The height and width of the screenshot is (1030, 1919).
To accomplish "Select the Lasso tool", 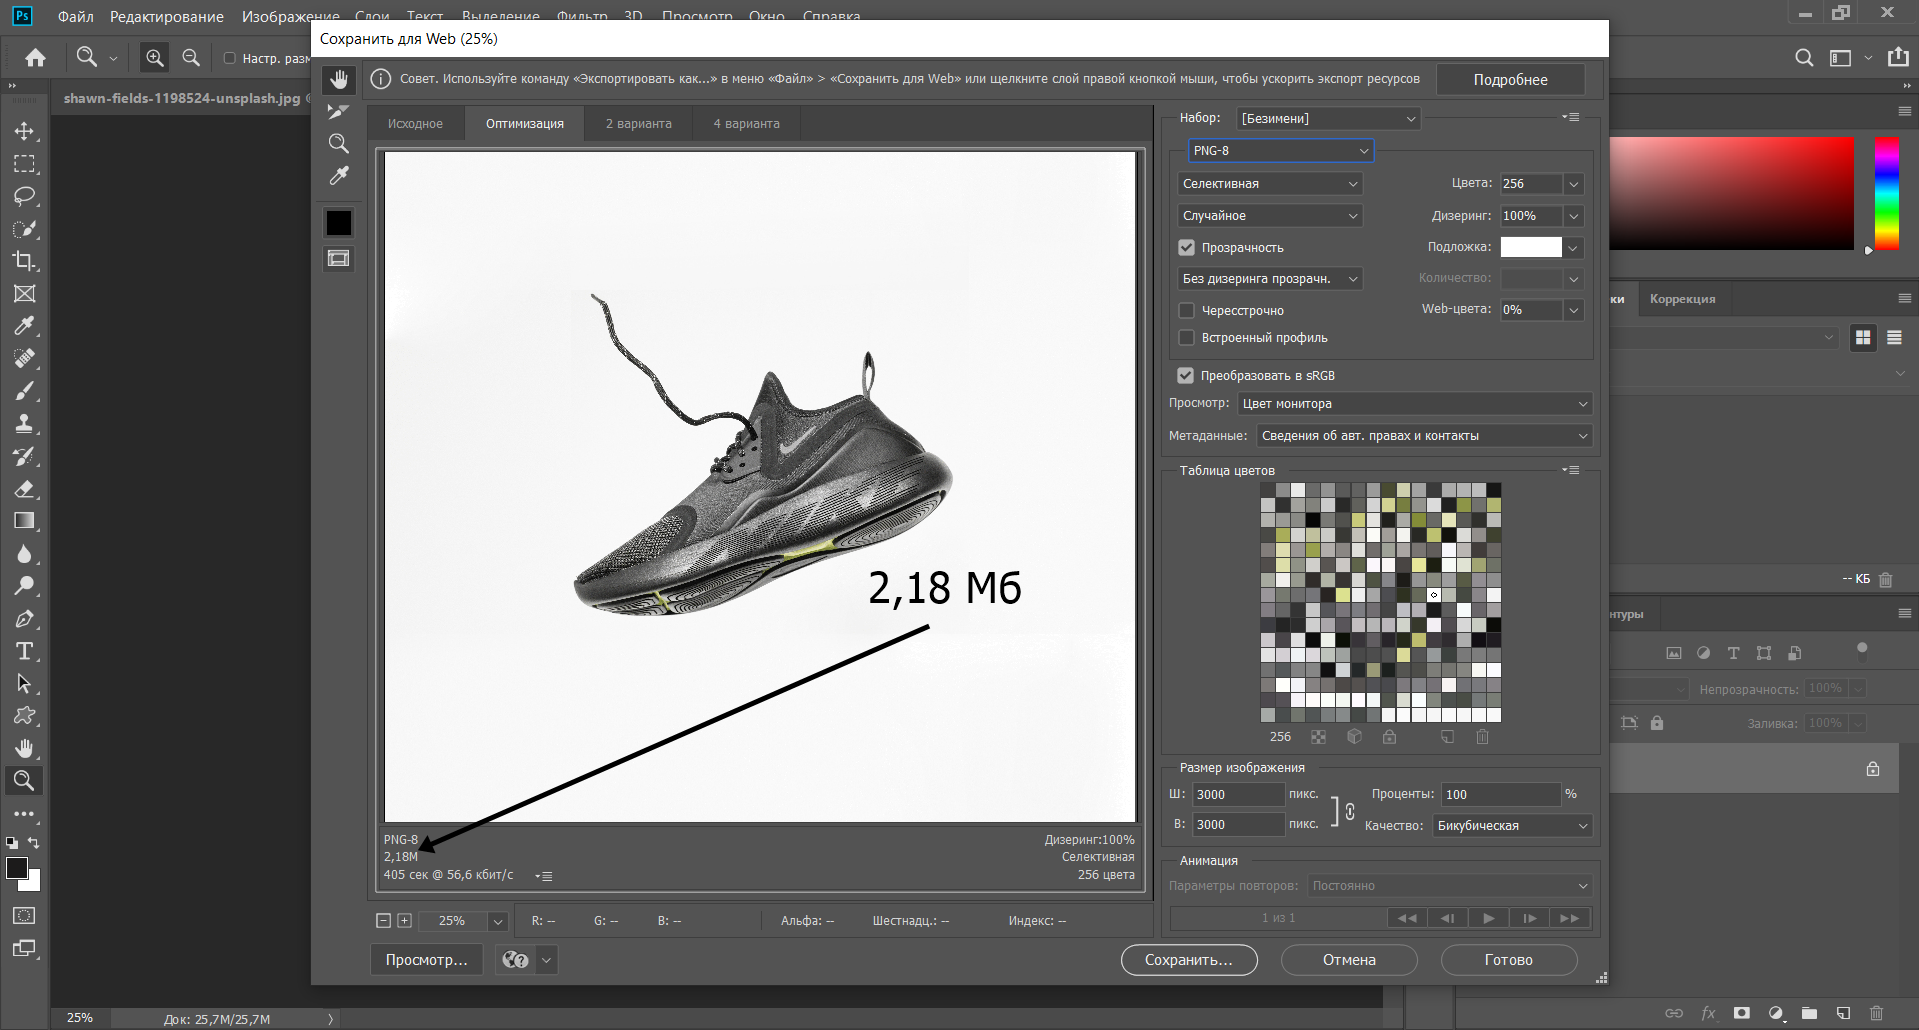I will [25, 196].
